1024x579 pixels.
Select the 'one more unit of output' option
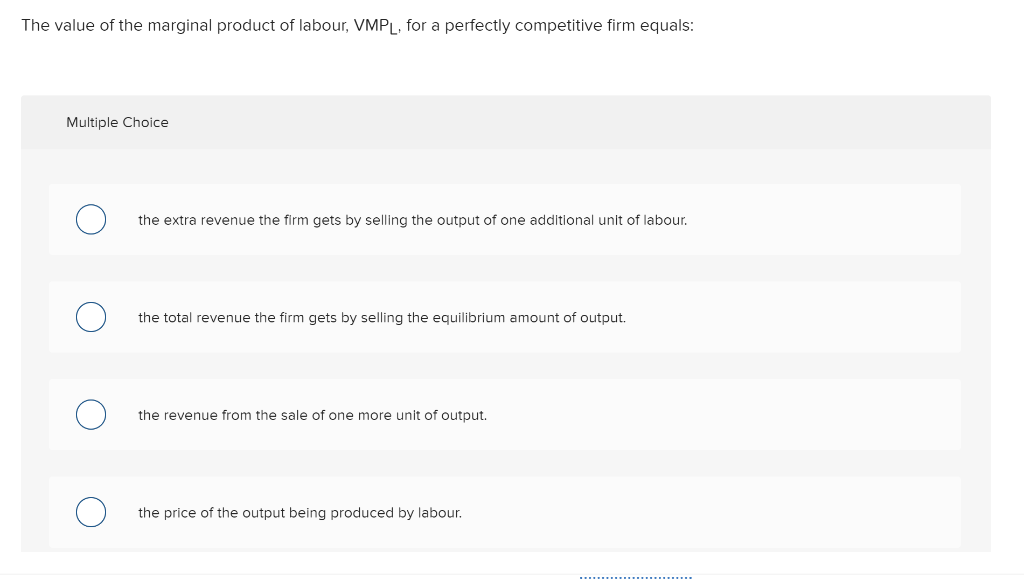coord(312,415)
